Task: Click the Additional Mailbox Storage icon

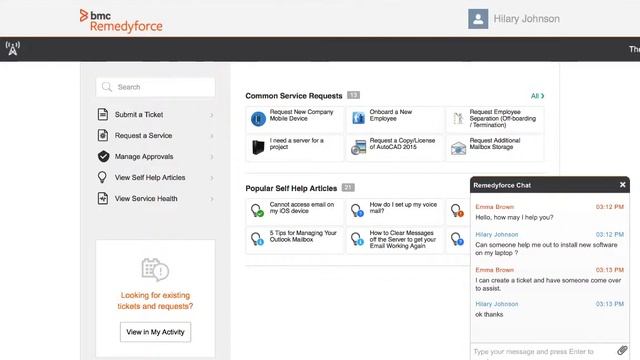Action: 458,148
